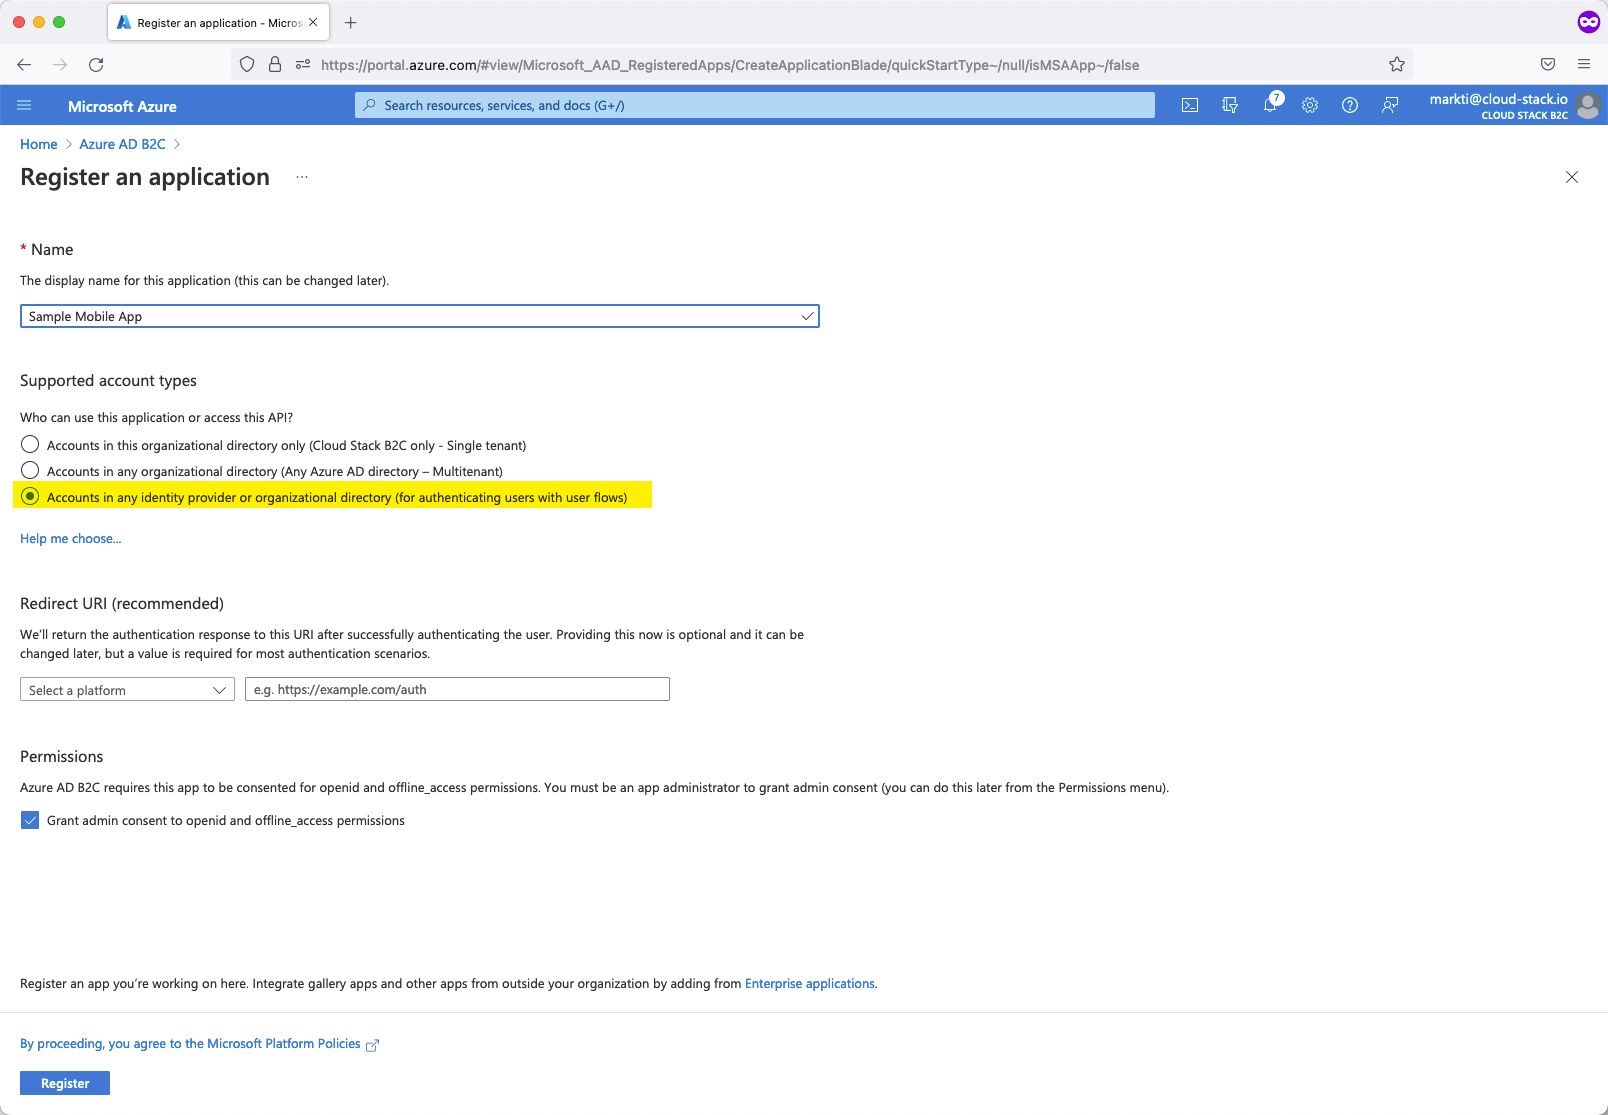Go back with the browser back arrow

click(24, 65)
